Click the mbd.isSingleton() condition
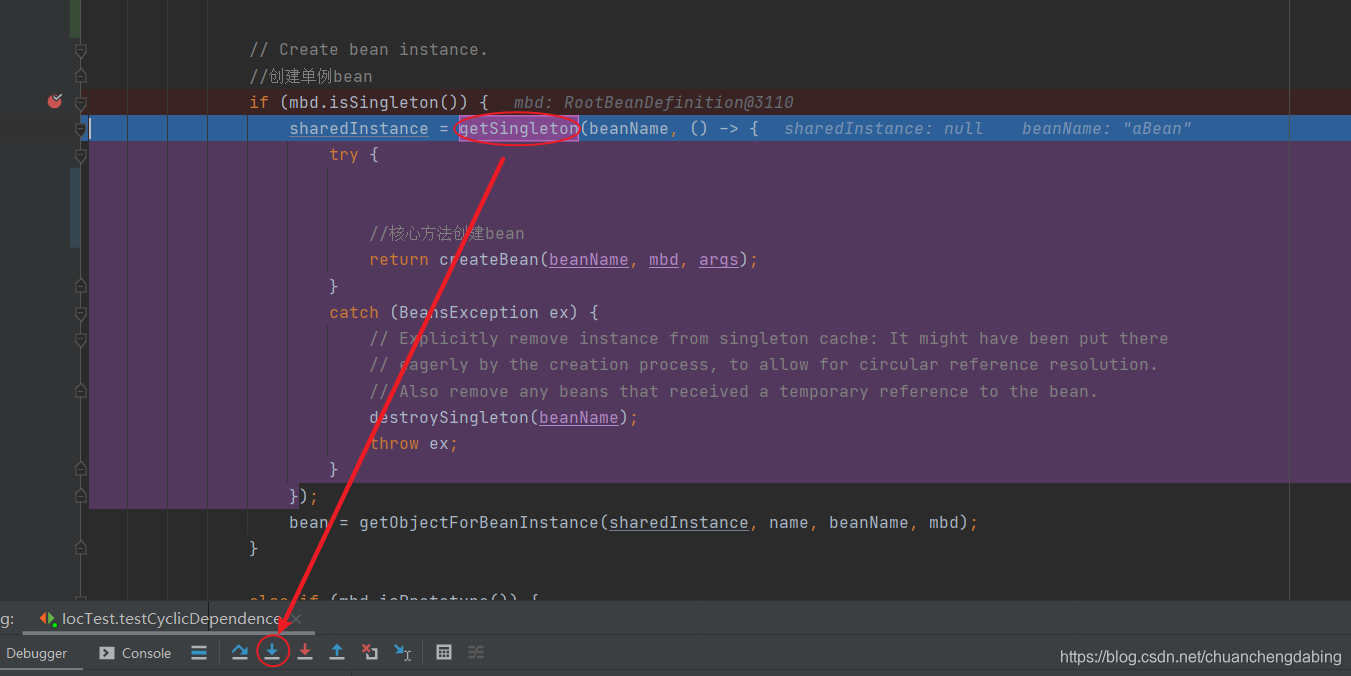 pos(374,102)
